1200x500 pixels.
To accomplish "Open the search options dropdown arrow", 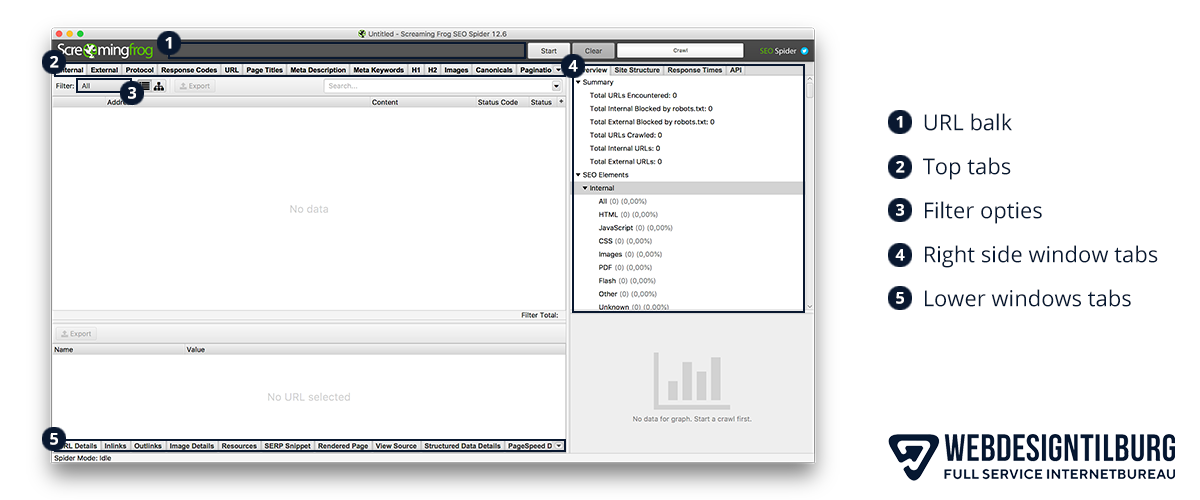I will pos(556,86).
